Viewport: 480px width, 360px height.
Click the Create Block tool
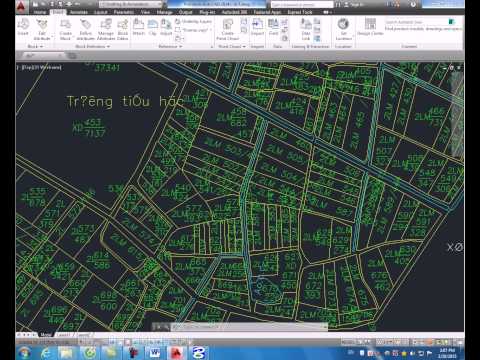pos(66,29)
